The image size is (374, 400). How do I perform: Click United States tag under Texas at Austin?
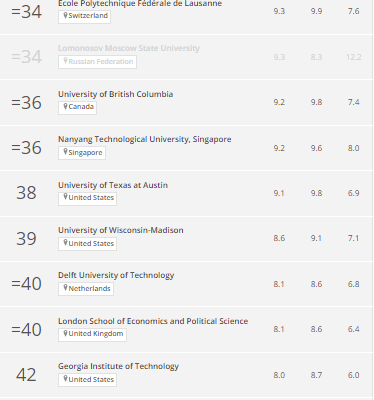(87, 199)
